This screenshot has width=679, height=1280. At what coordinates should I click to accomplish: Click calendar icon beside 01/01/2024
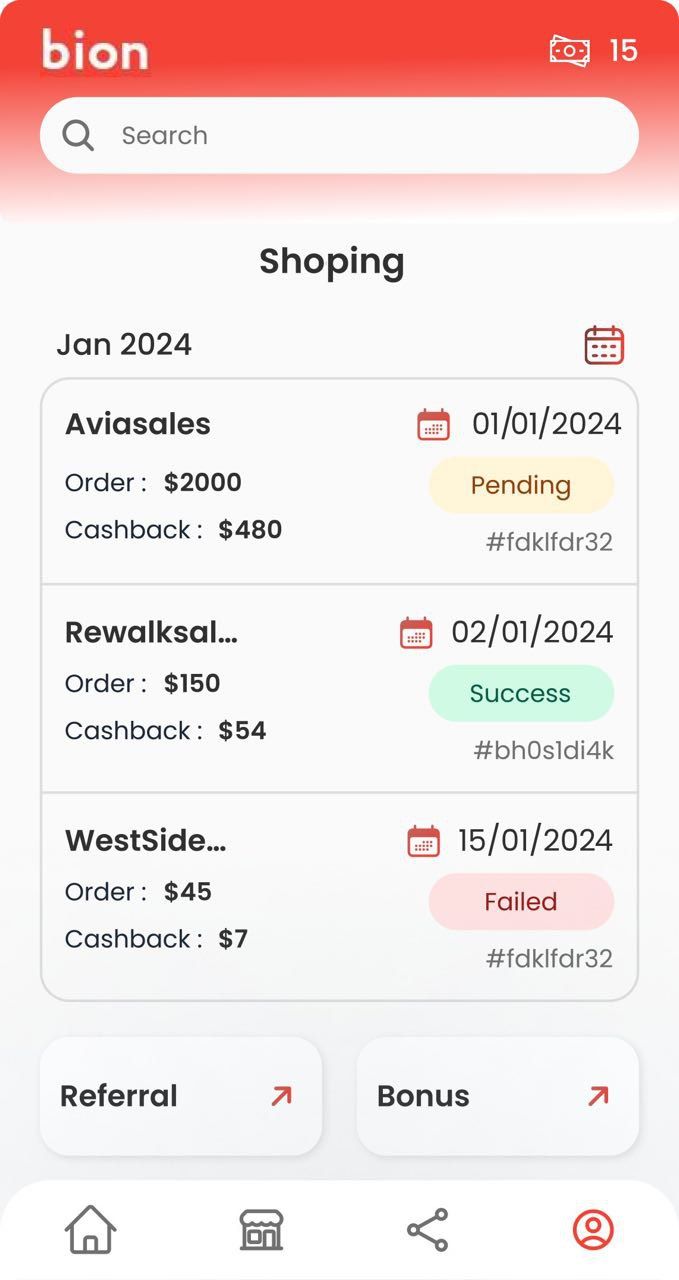[x=433, y=424]
